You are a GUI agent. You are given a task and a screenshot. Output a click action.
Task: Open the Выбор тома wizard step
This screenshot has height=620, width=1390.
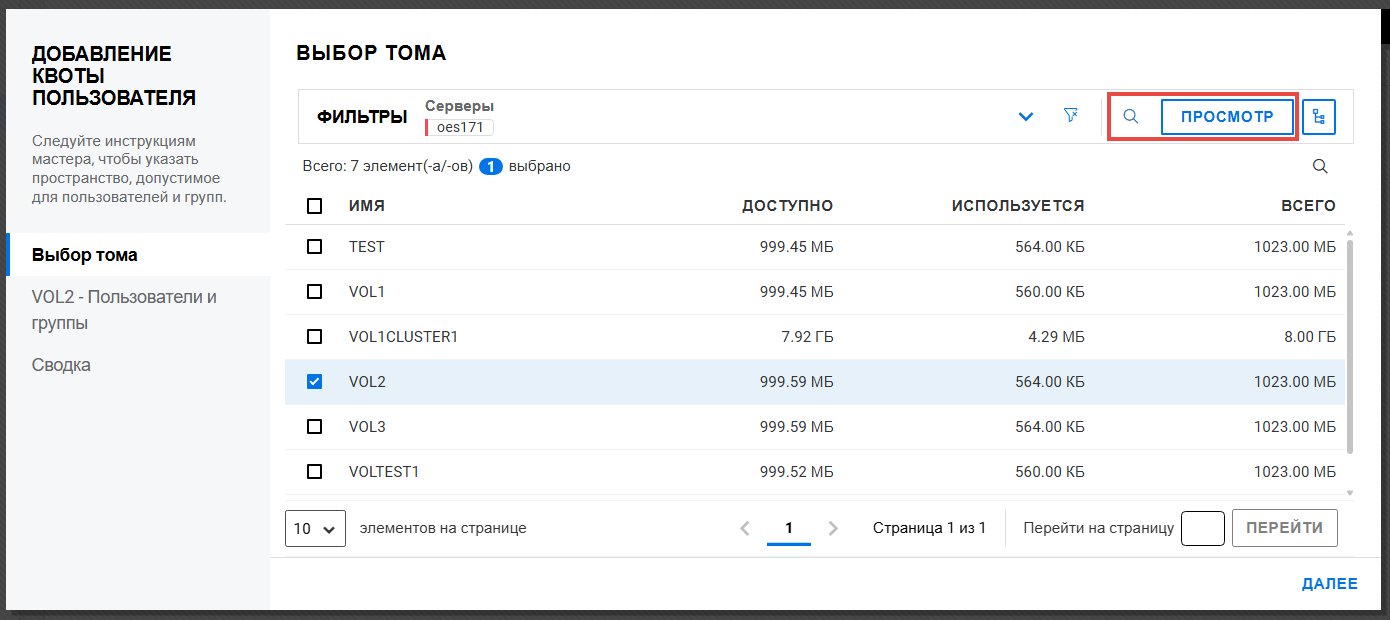(x=85, y=255)
